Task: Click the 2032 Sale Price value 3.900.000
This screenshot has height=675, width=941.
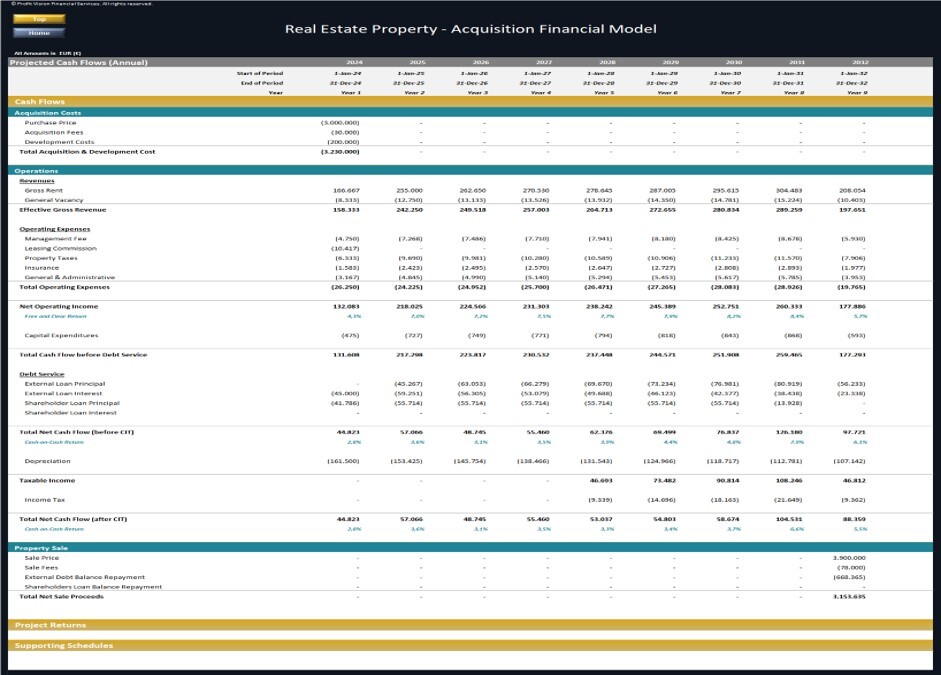Action: coord(849,558)
